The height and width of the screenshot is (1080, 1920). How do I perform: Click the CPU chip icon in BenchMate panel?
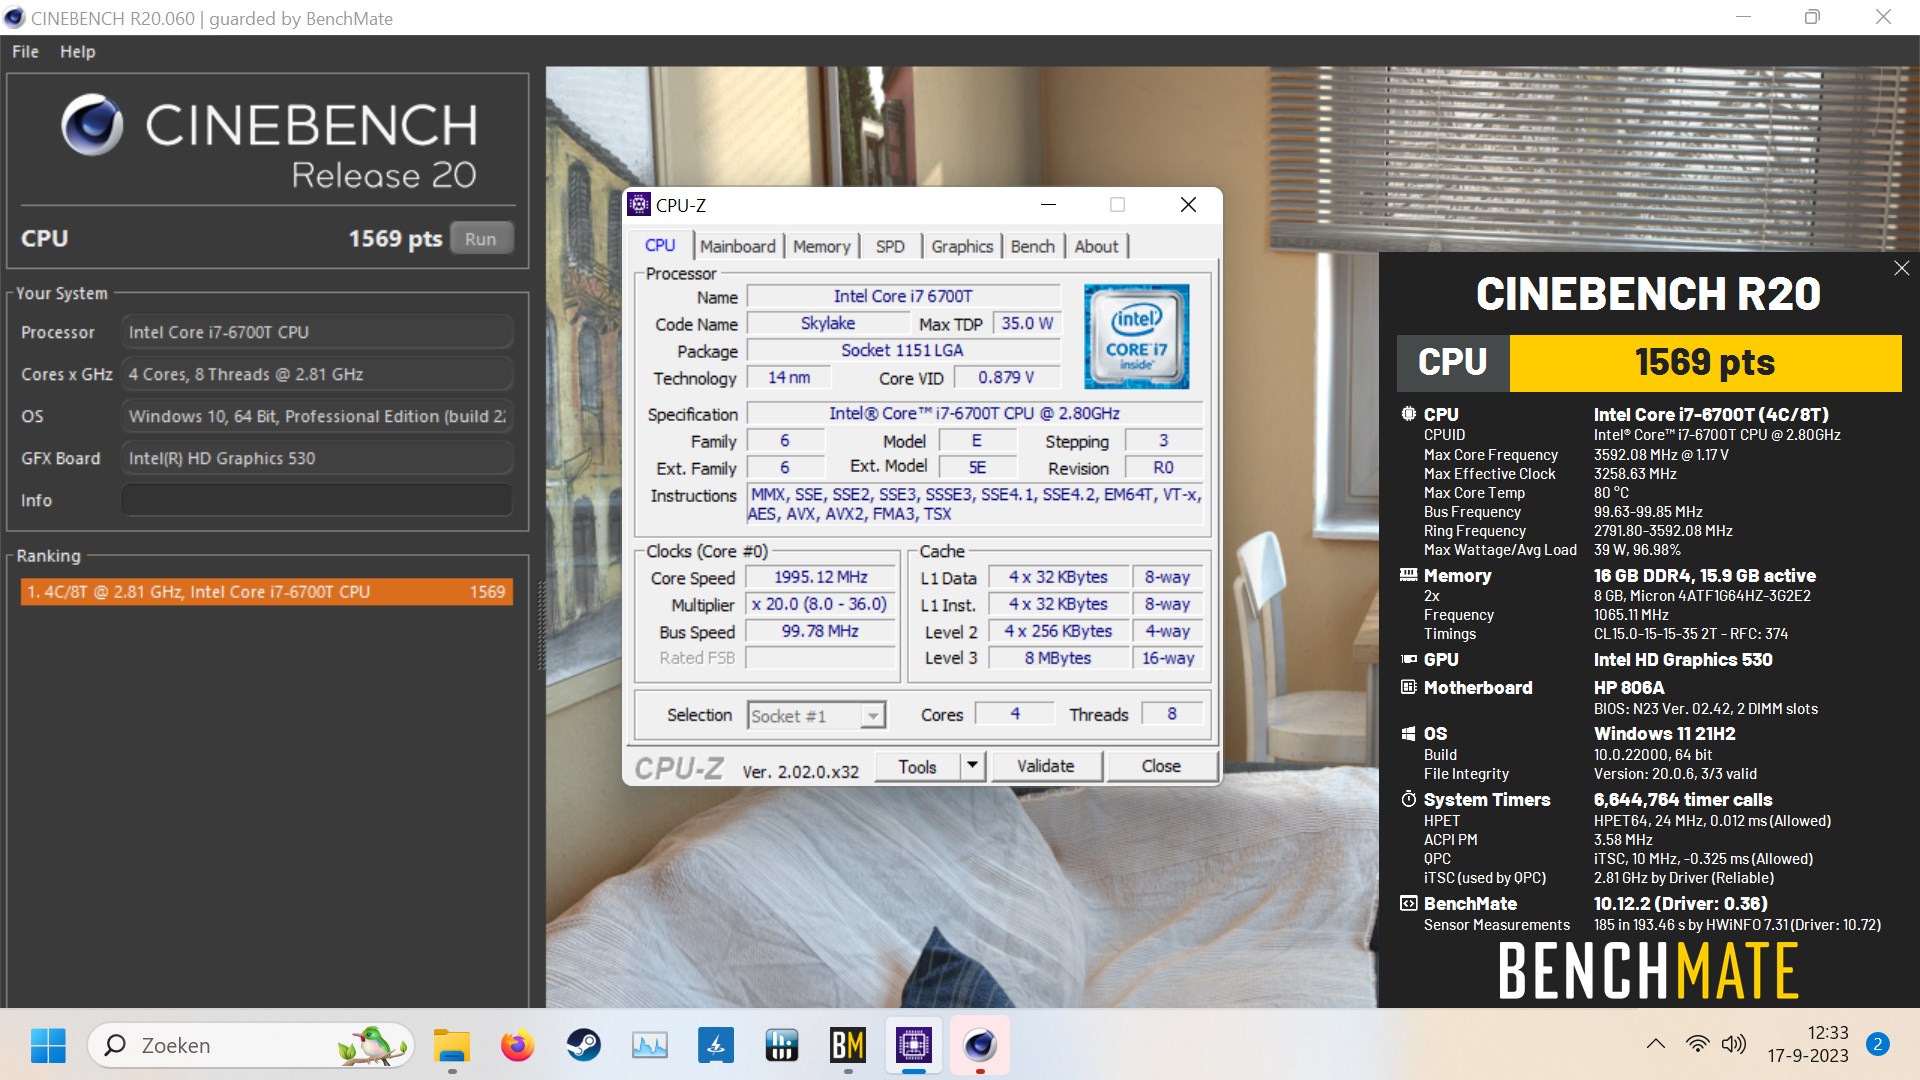pos(1408,414)
